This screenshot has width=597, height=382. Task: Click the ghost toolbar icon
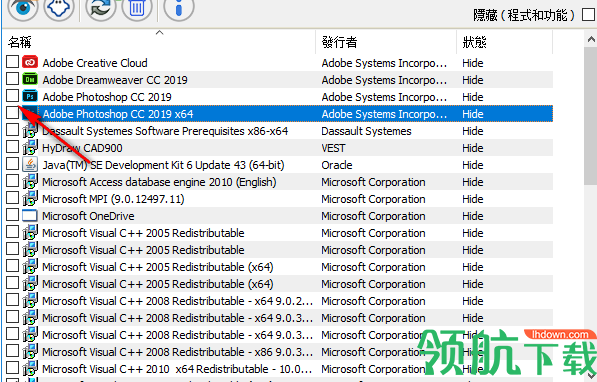click(59, 8)
